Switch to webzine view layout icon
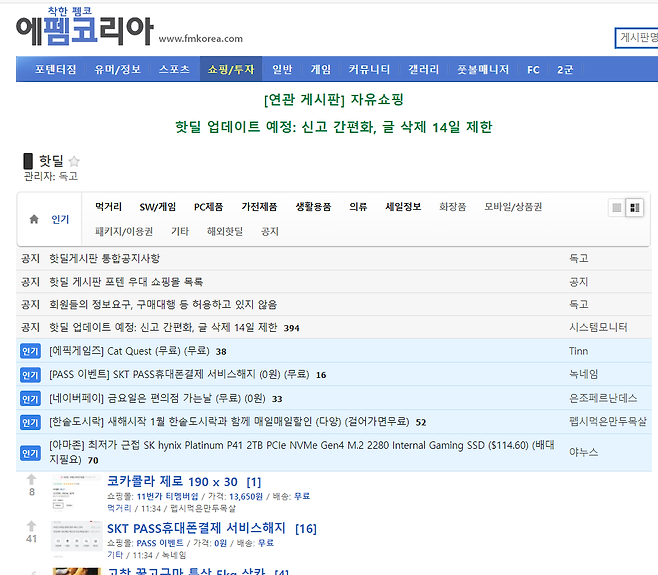This screenshot has height=575, width=658. point(635,208)
